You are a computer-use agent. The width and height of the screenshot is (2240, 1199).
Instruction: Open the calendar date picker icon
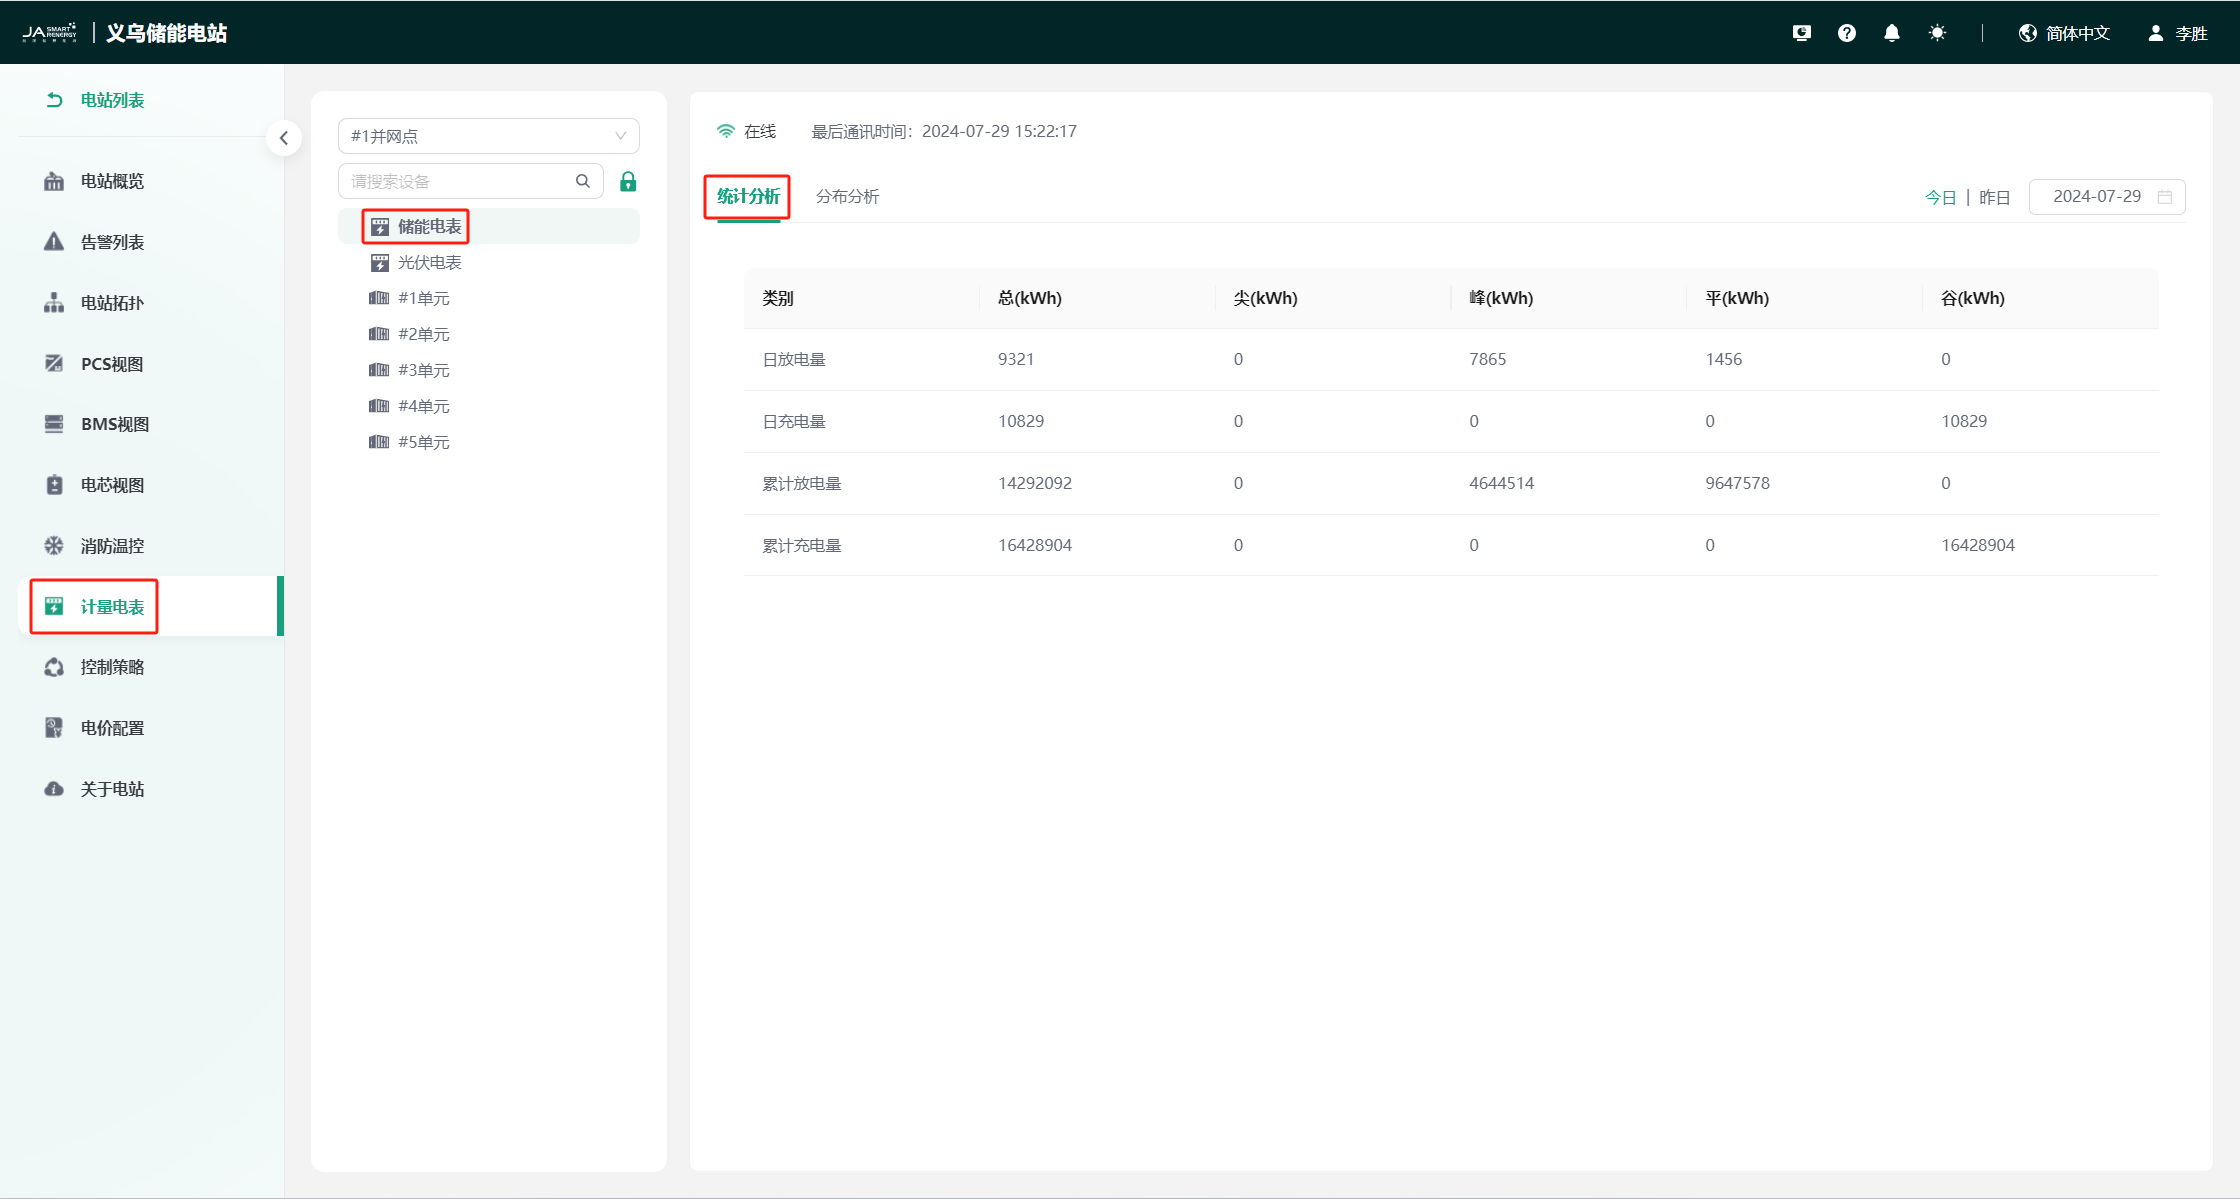2165,197
